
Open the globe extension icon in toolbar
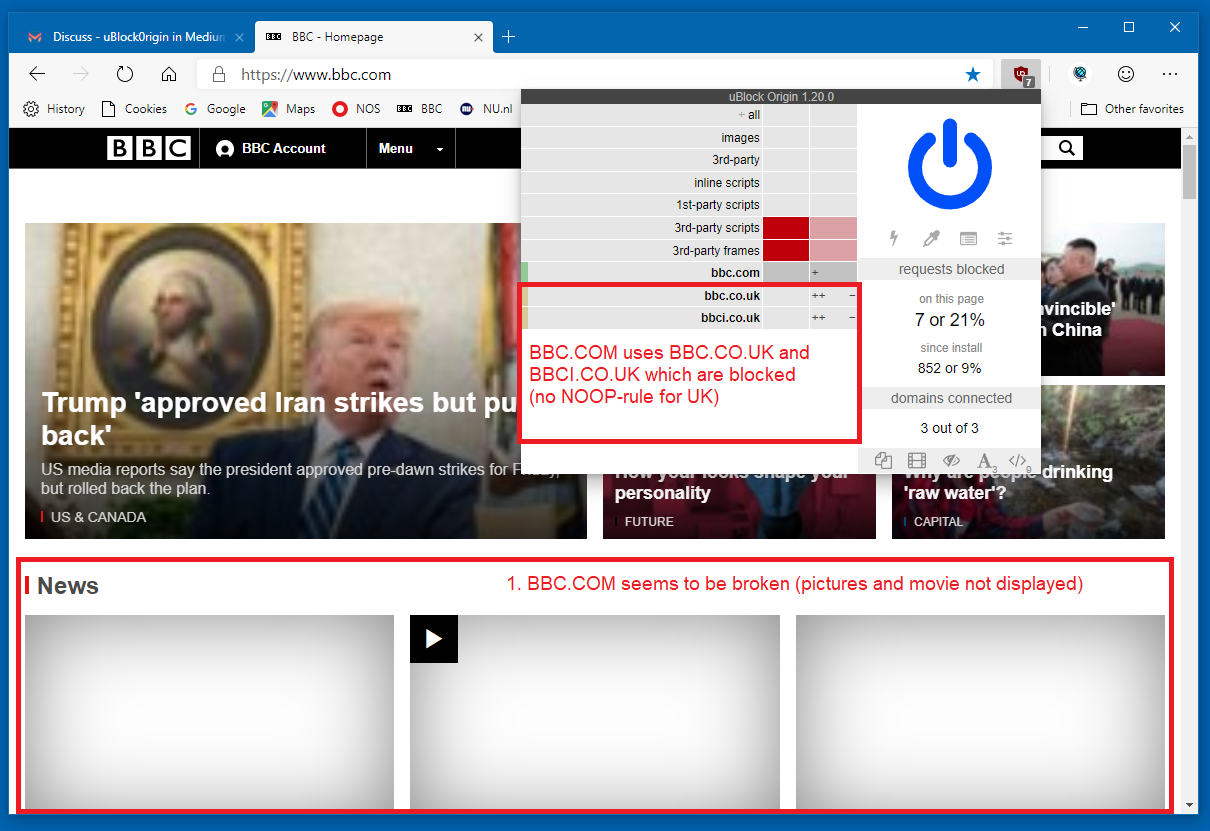pyautogui.click(x=1080, y=74)
